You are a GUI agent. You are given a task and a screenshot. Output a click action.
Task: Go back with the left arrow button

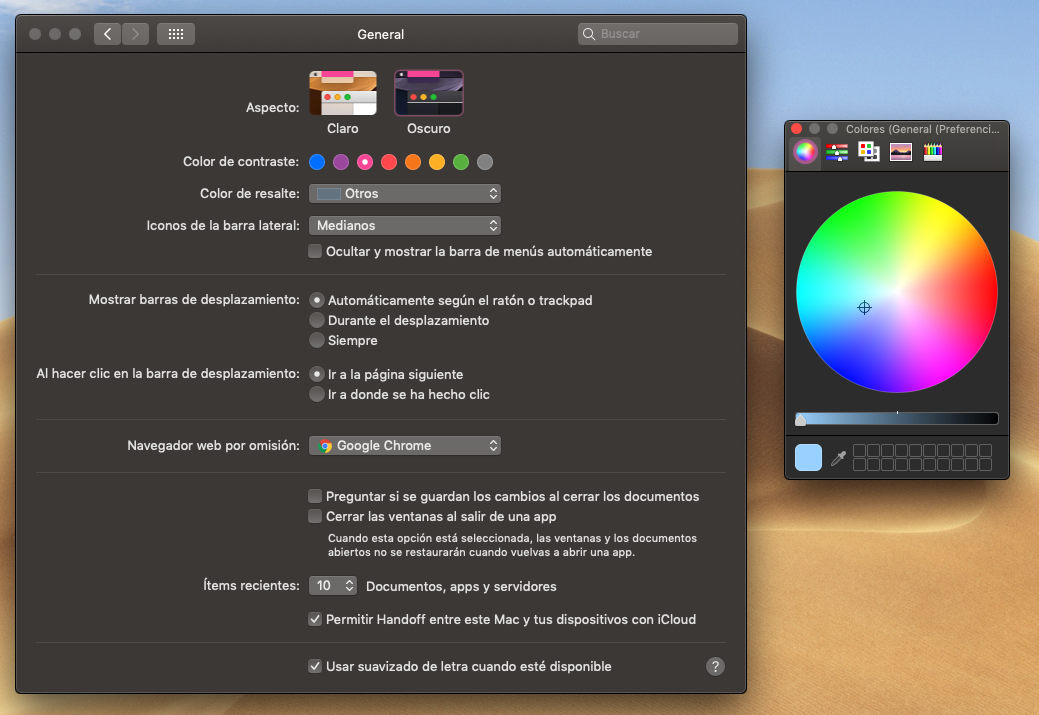(x=107, y=34)
